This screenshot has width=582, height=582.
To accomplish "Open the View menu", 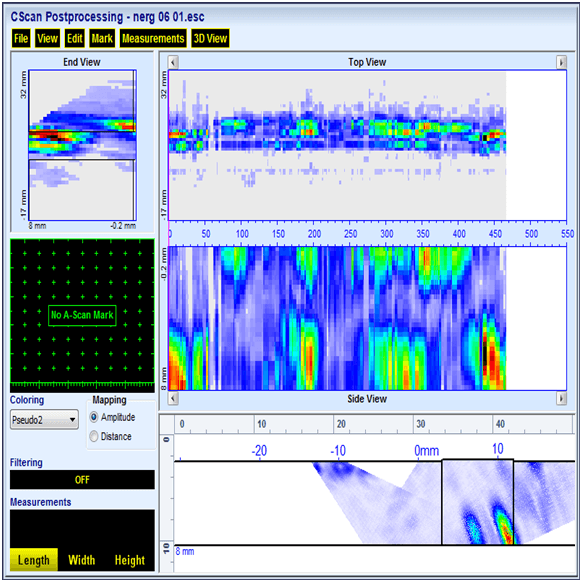I will pos(47,38).
